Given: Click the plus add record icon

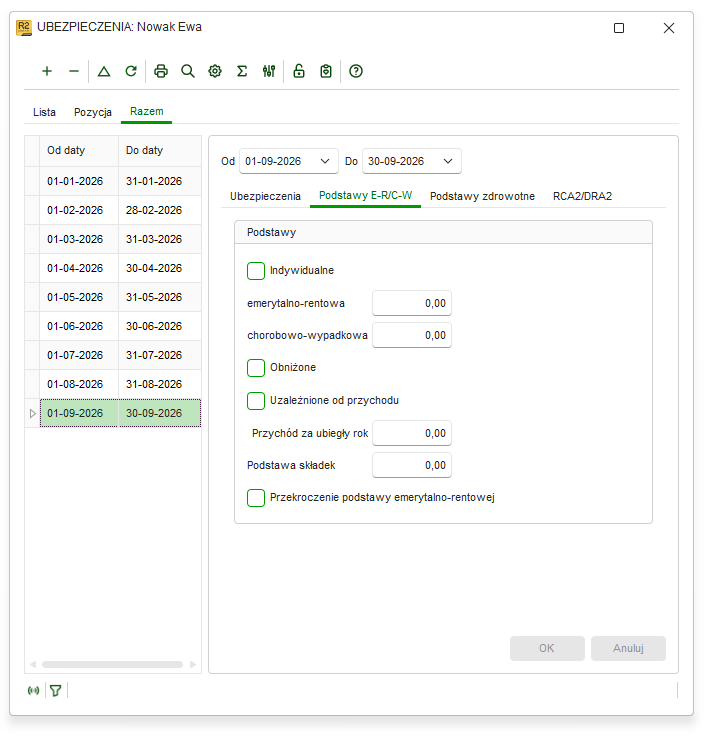Looking at the screenshot, I should pyautogui.click(x=47, y=71).
